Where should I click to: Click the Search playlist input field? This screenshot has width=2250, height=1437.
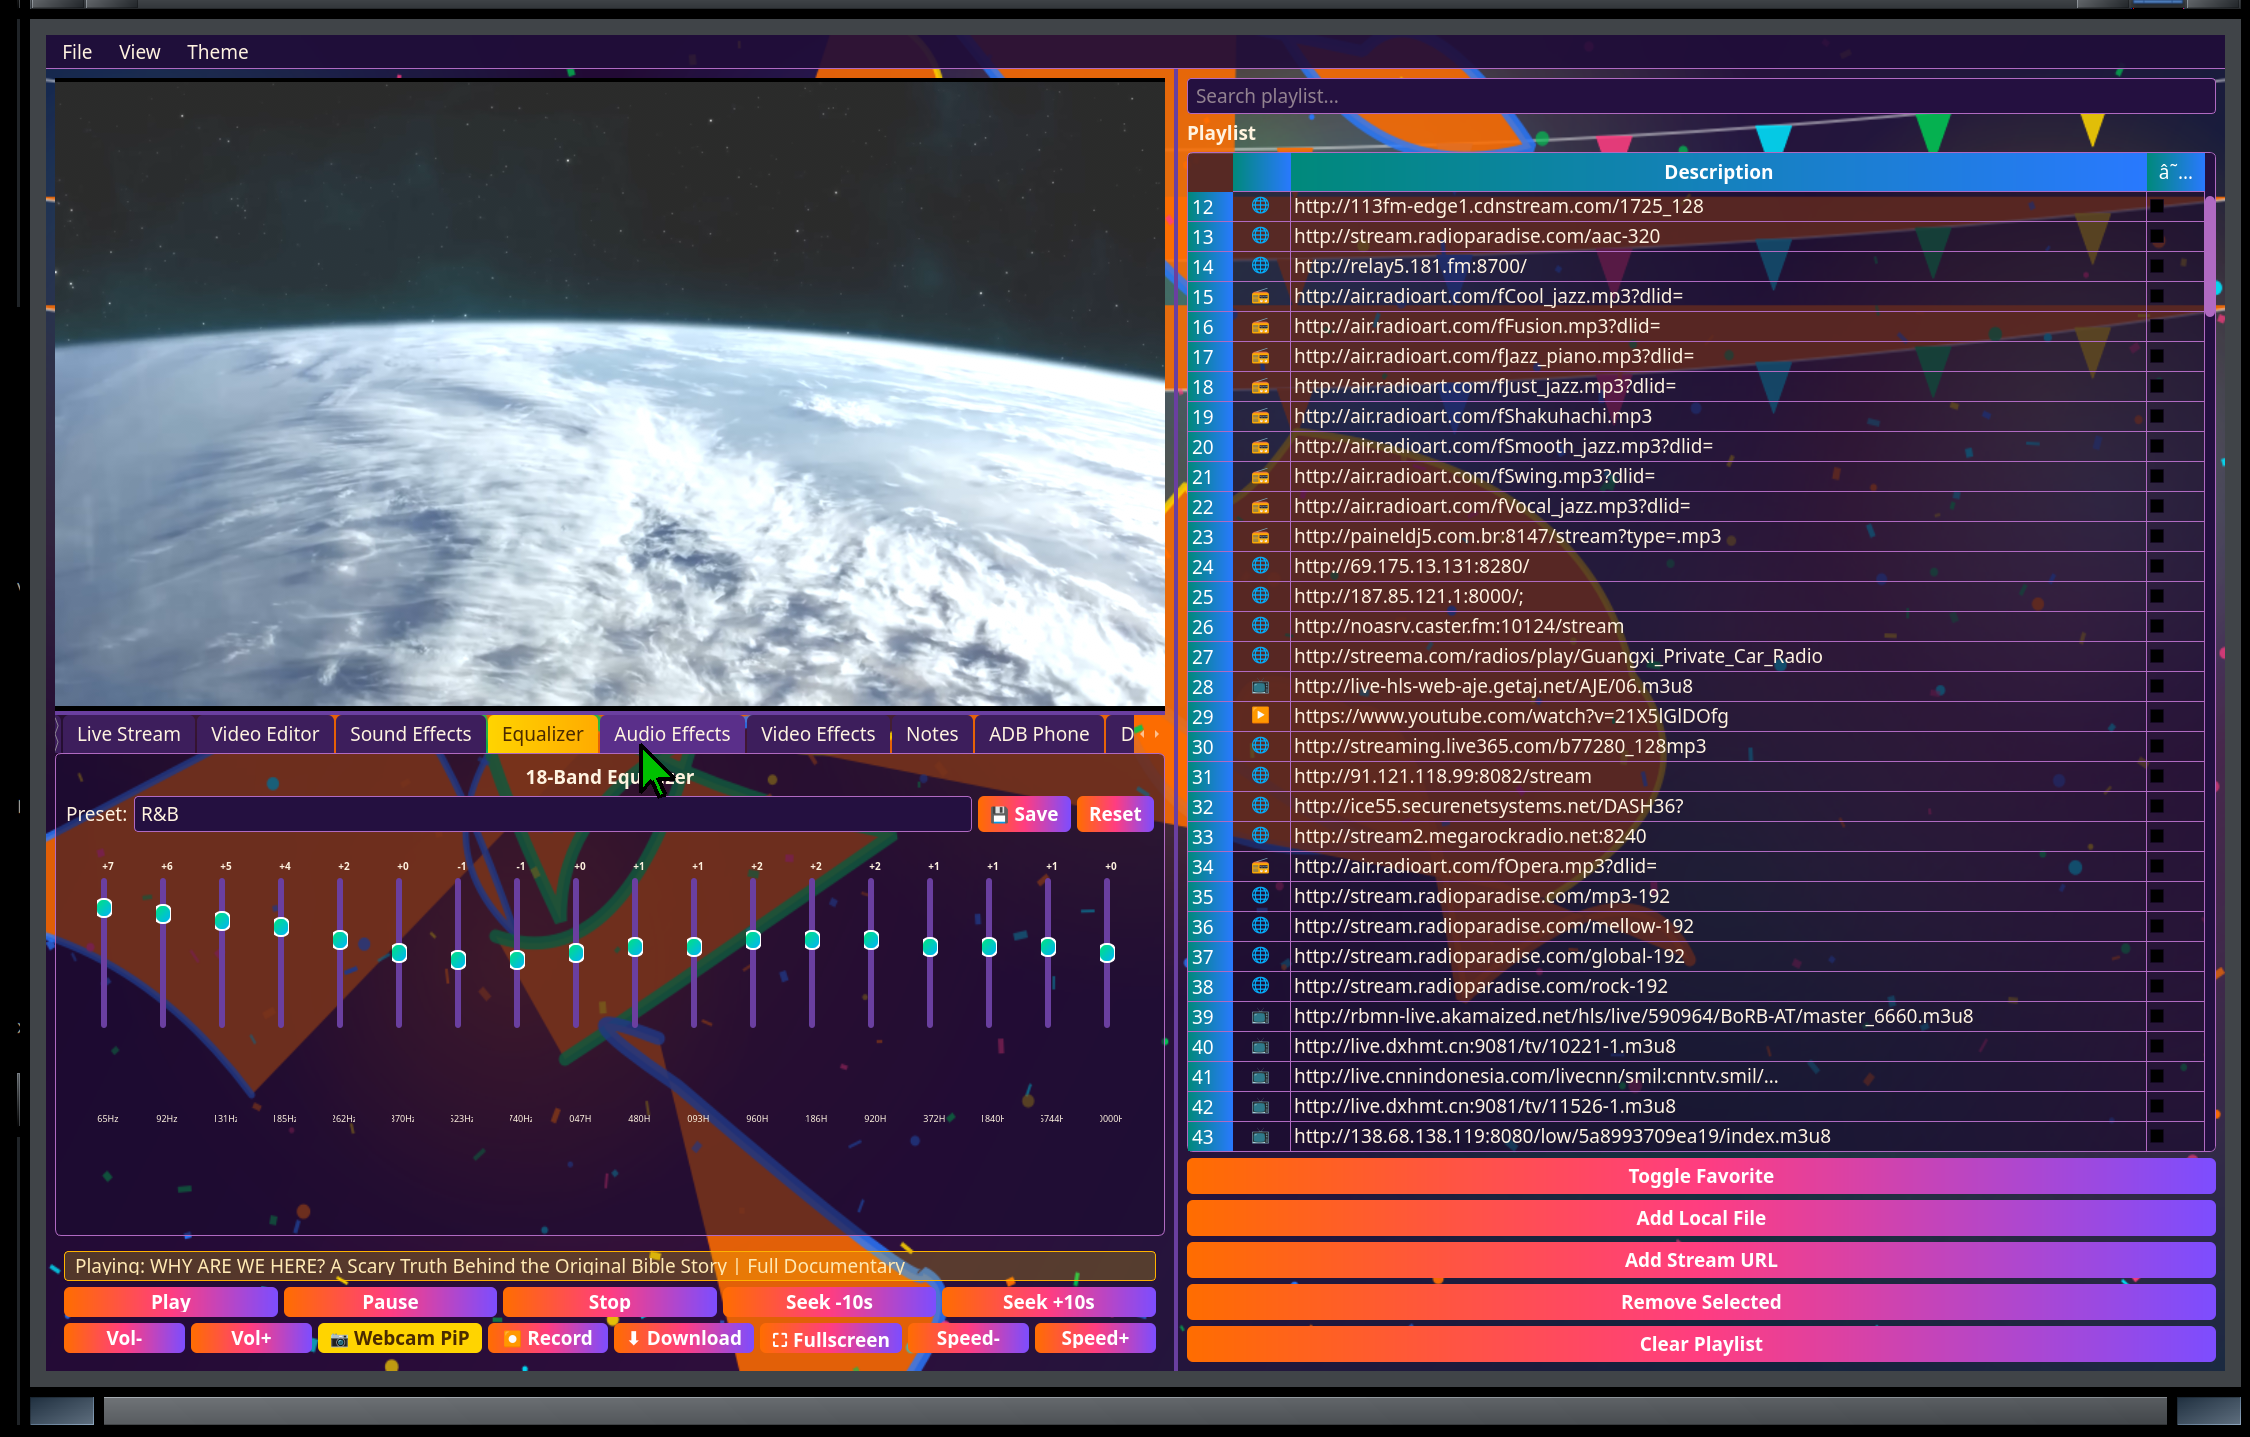(x=1700, y=96)
